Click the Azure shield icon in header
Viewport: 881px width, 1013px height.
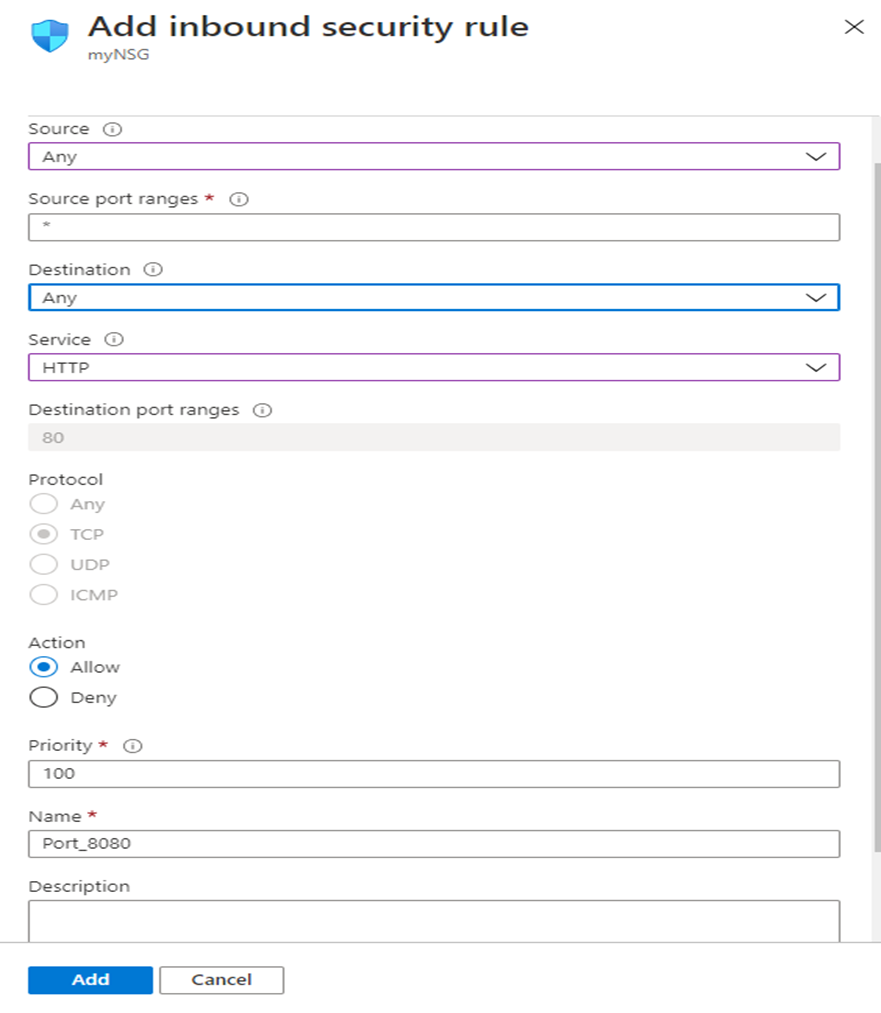click(x=51, y=33)
